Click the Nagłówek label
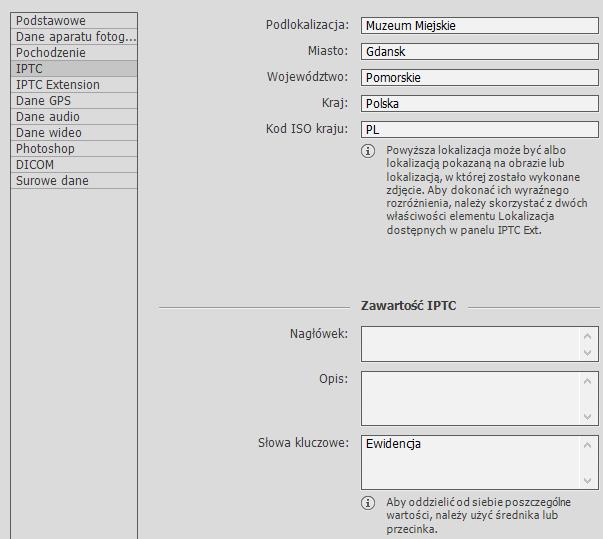Viewport: 603px width, 539px height. (x=319, y=334)
